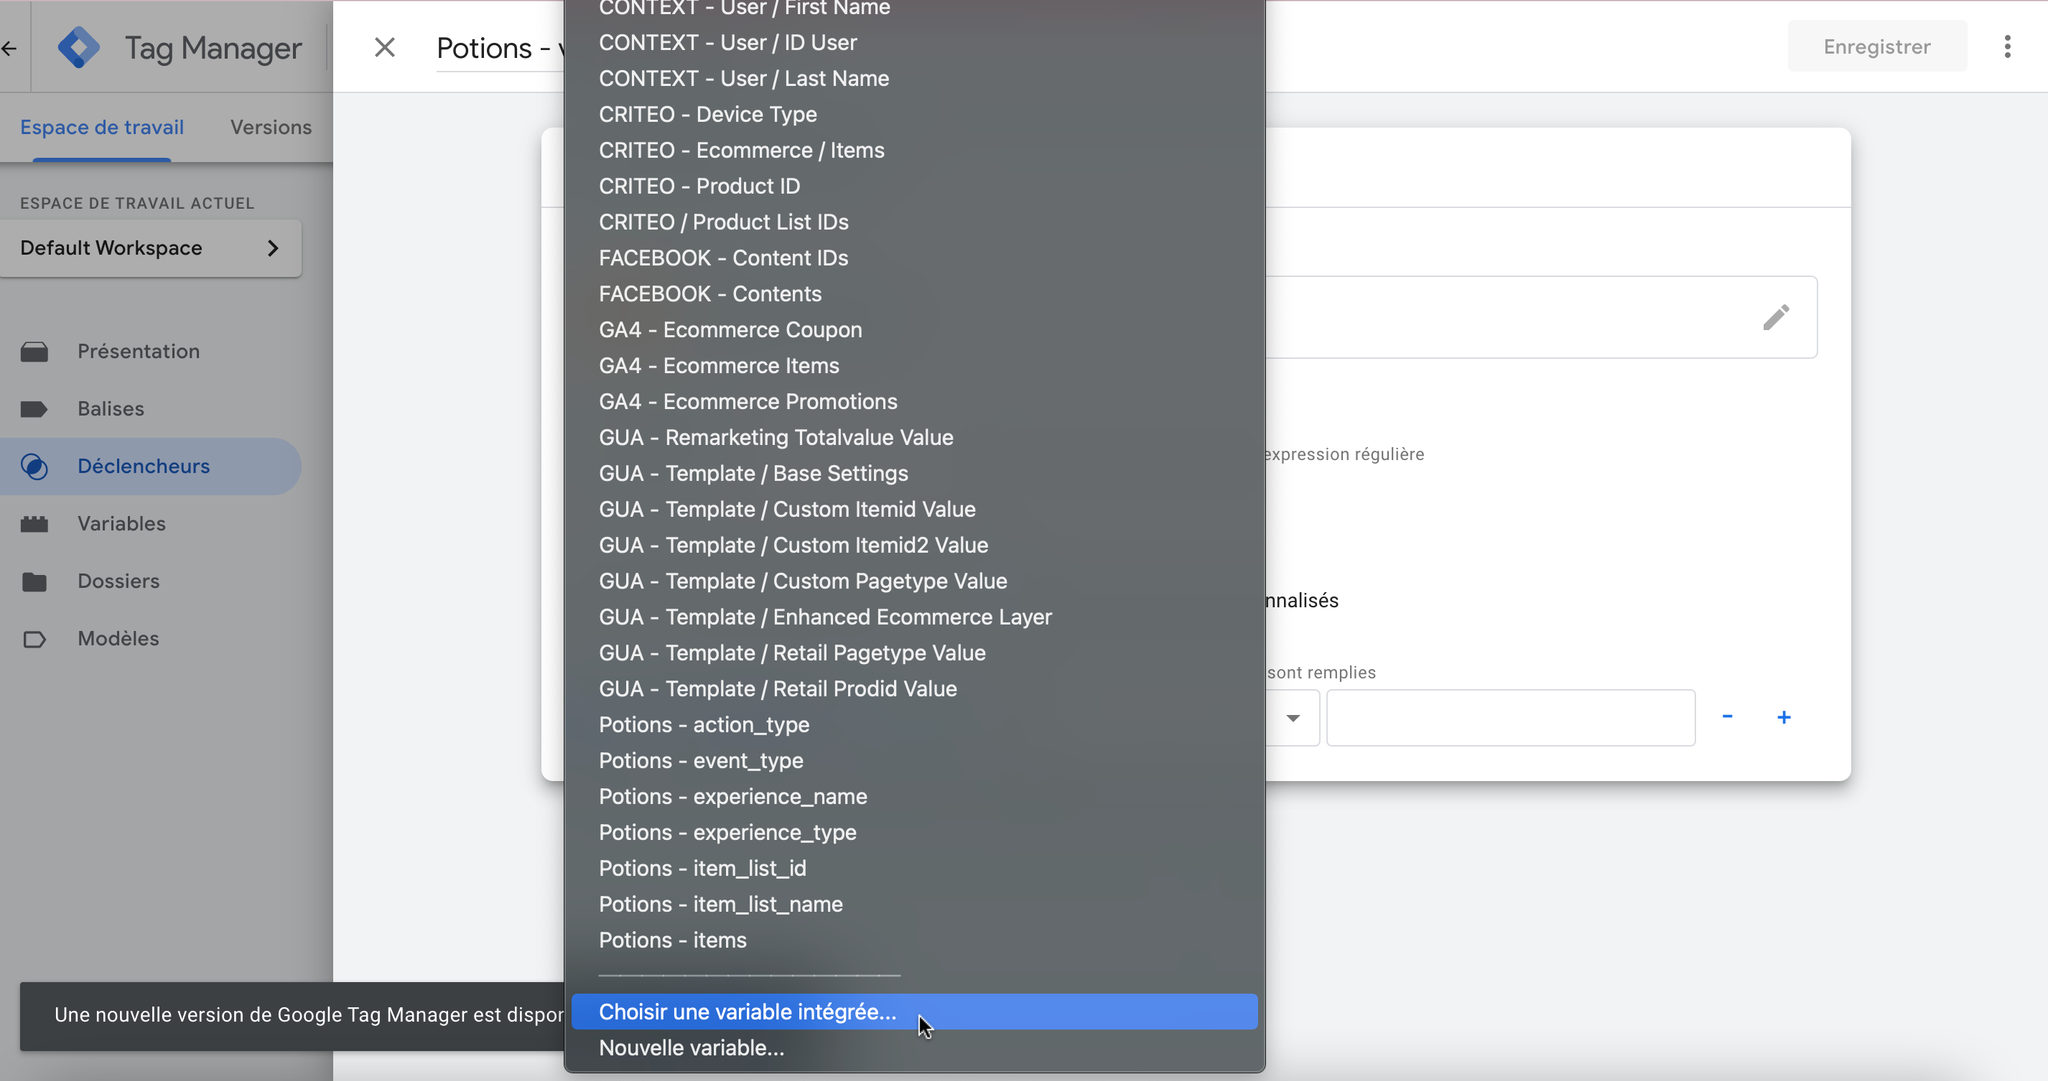The height and width of the screenshot is (1081, 2048).
Task: Select GUA - Template / Enhanced Ecommerce Layer
Action: 915,617
